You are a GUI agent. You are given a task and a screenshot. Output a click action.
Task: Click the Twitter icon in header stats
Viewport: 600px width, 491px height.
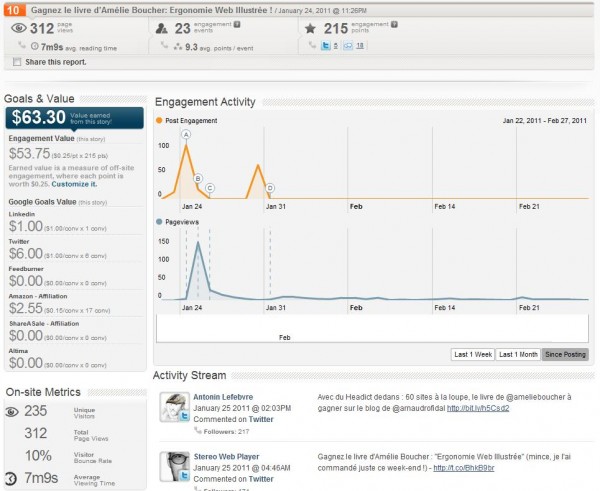pos(326,46)
